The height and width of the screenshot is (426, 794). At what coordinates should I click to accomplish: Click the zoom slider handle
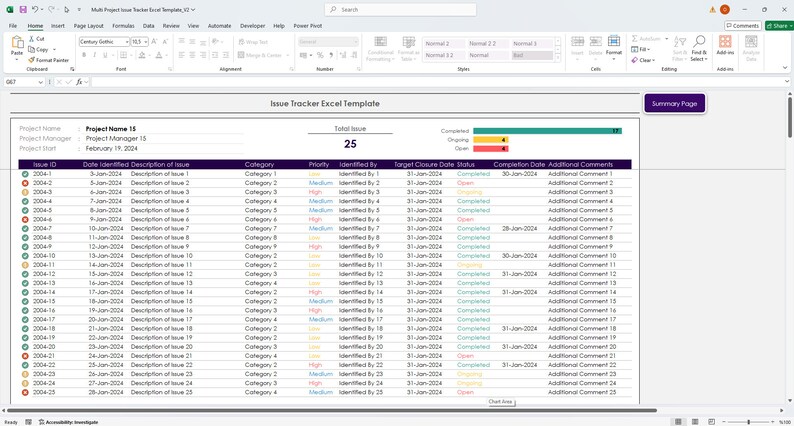pyautogui.click(x=748, y=422)
